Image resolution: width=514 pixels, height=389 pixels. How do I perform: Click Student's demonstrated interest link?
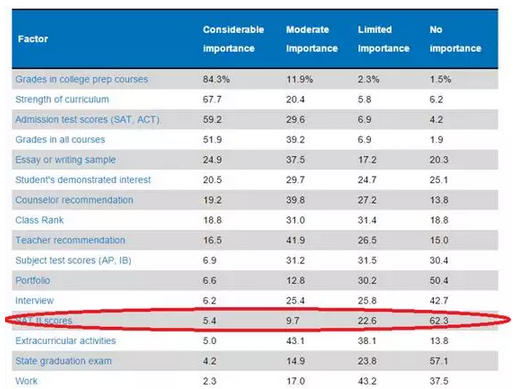83,180
